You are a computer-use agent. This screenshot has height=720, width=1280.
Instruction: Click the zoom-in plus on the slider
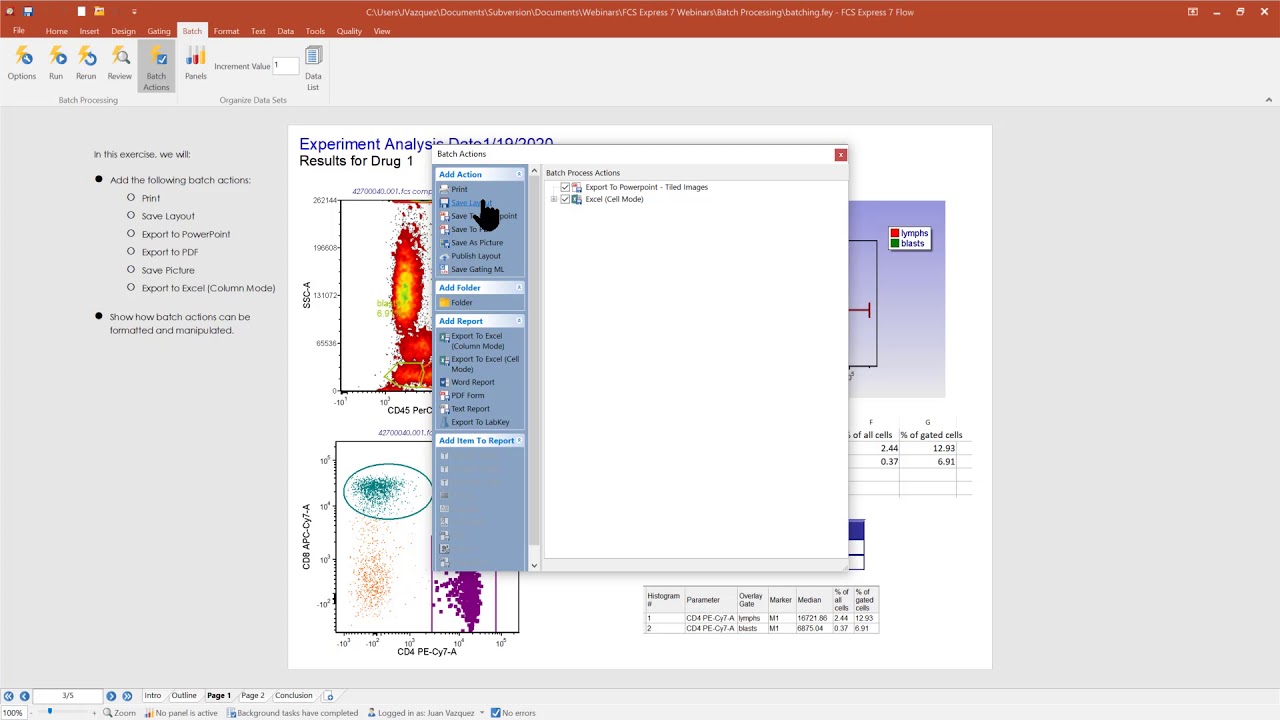pos(96,713)
